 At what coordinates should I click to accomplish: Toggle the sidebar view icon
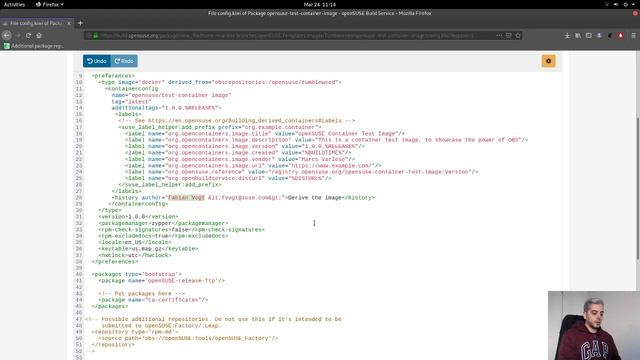tap(589, 36)
